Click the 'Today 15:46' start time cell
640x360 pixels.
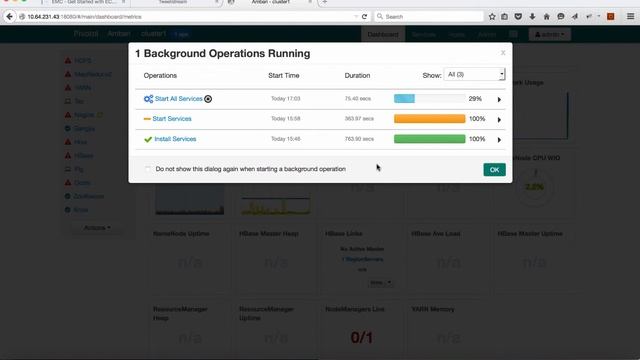click(x=285, y=139)
